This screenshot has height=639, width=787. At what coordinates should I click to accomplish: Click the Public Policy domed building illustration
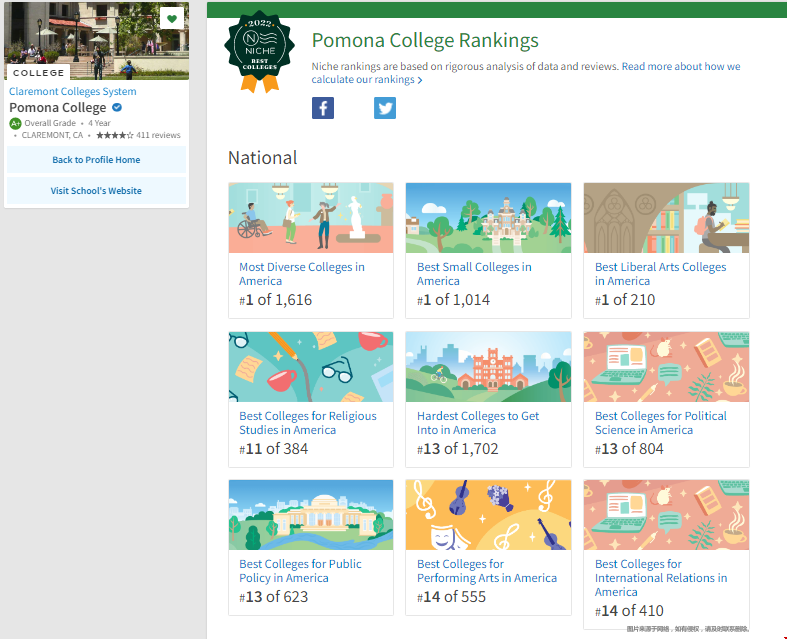tap(311, 515)
